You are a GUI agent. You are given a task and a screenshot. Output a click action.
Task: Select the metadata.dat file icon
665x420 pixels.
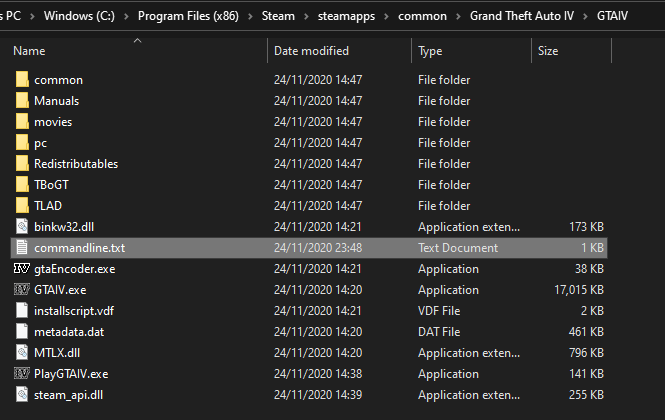click(x=21, y=331)
